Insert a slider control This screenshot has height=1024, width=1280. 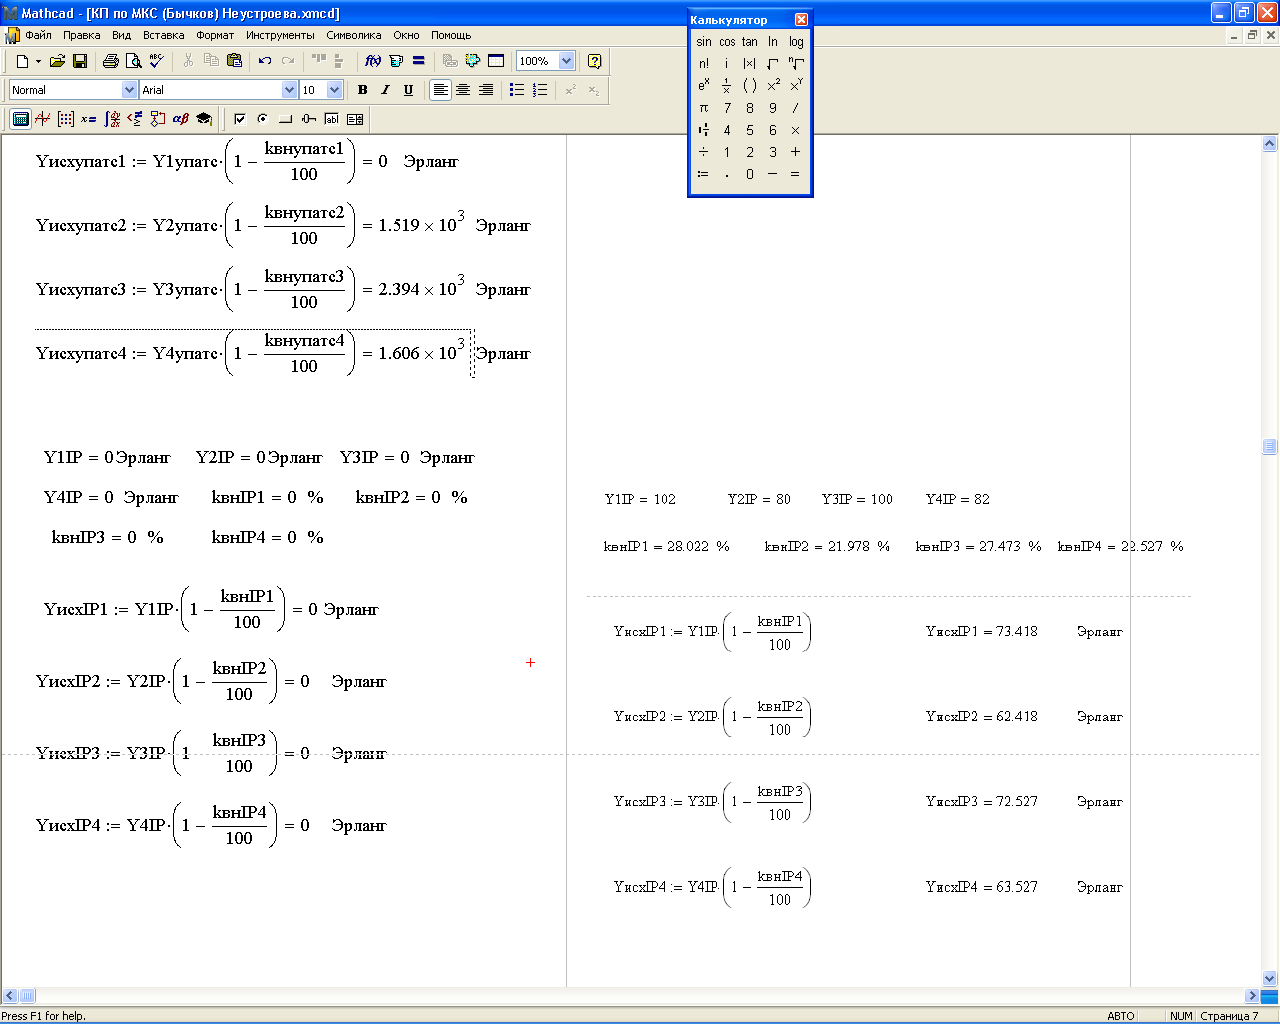click(x=309, y=119)
